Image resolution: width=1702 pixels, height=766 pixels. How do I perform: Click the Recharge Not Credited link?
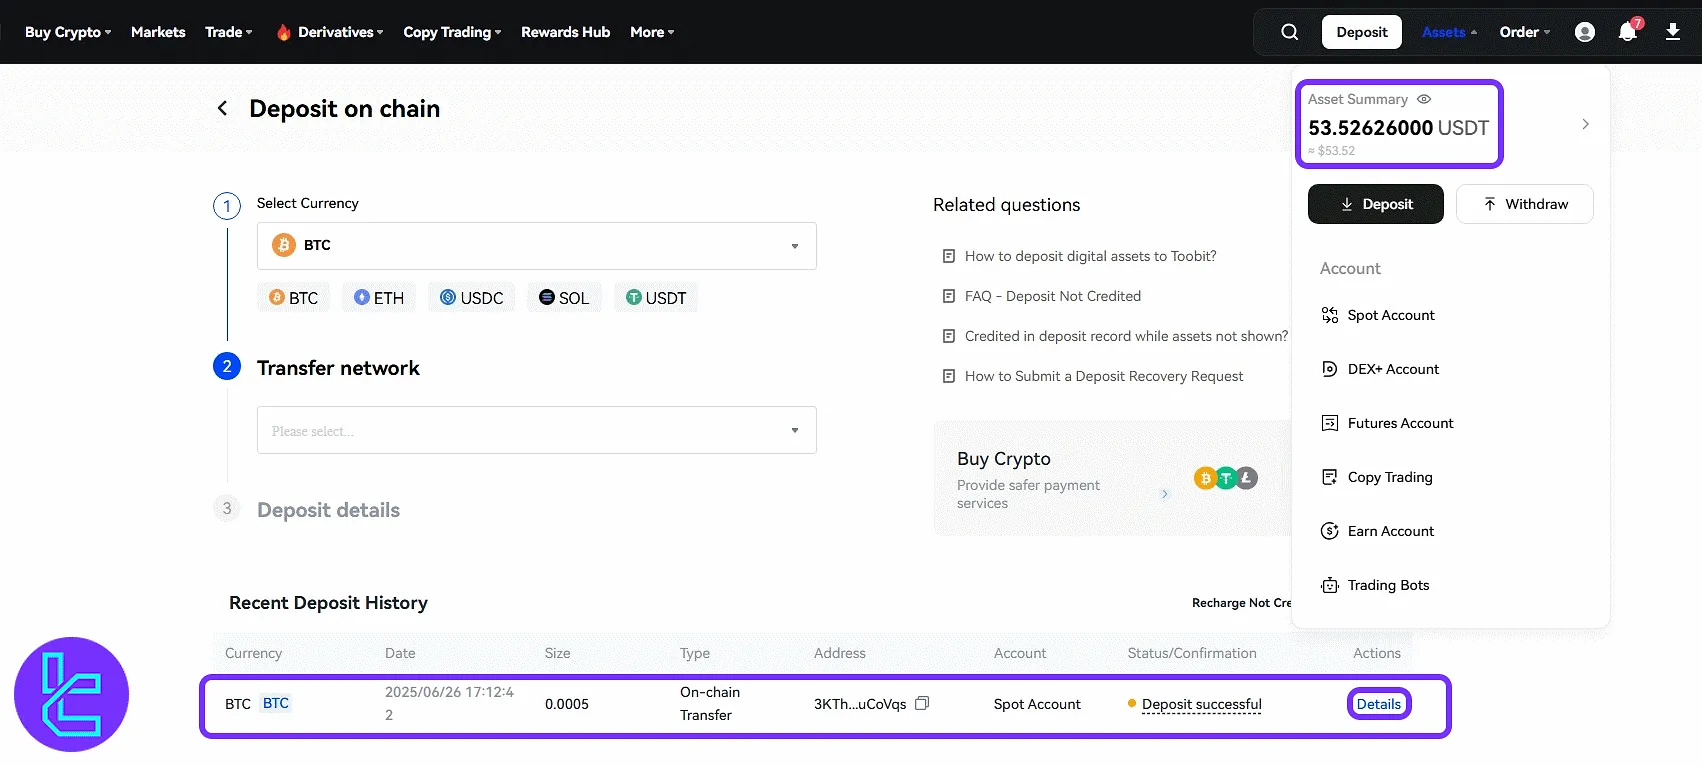pyautogui.click(x=1241, y=603)
